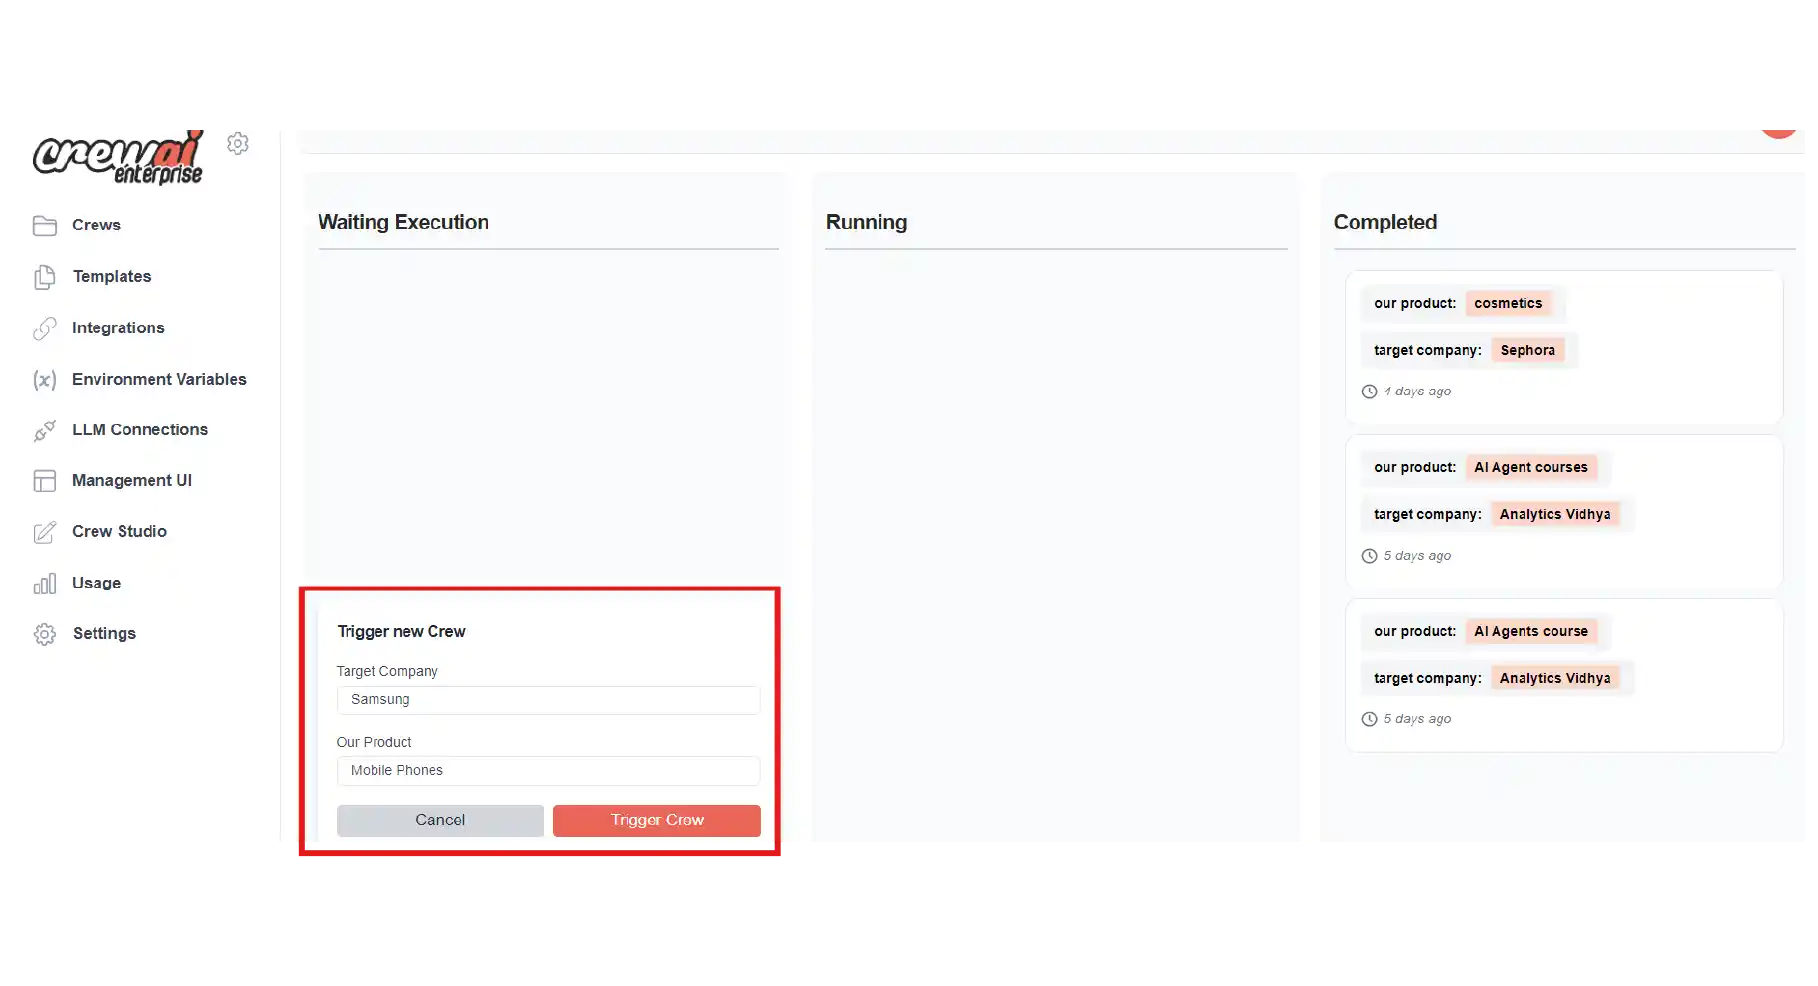Click the Crew Studio pencil icon

tap(45, 532)
